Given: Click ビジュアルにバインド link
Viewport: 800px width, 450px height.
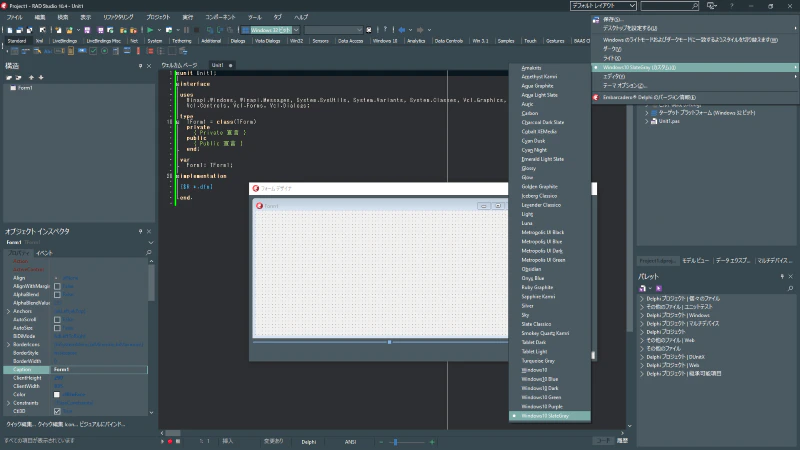Looking at the screenshot, I should [101, 424].
